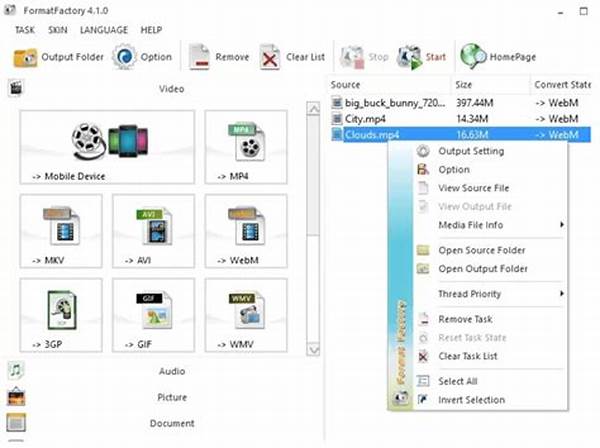Click the Video clapperboard category icon
Screen dimensions: 600x448
click(16, 88)
